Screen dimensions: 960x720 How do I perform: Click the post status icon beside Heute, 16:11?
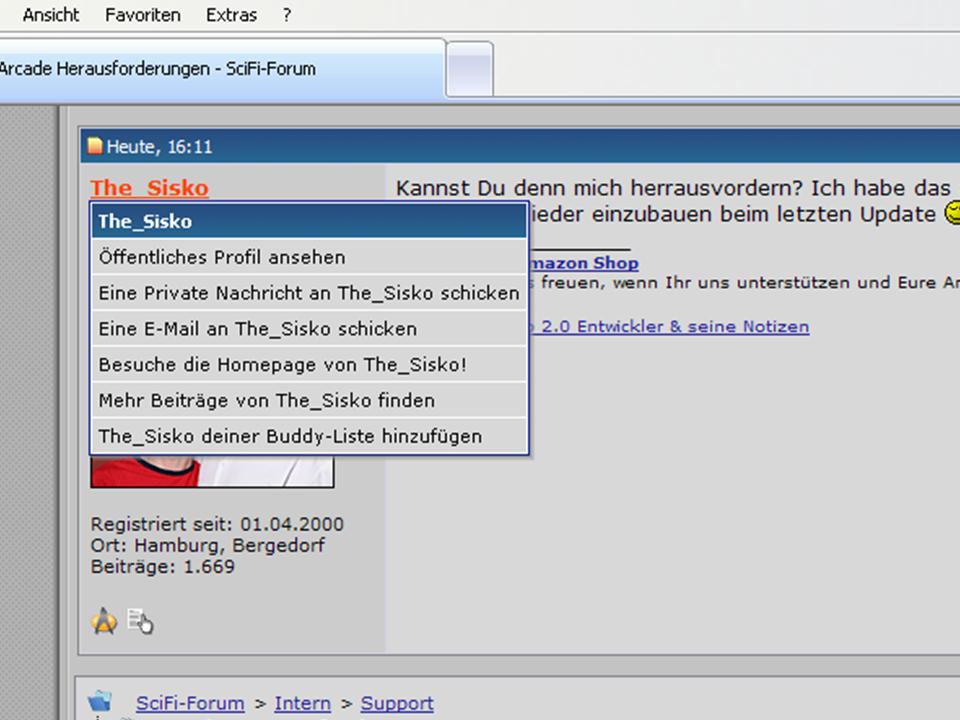(x=95, y=147)
